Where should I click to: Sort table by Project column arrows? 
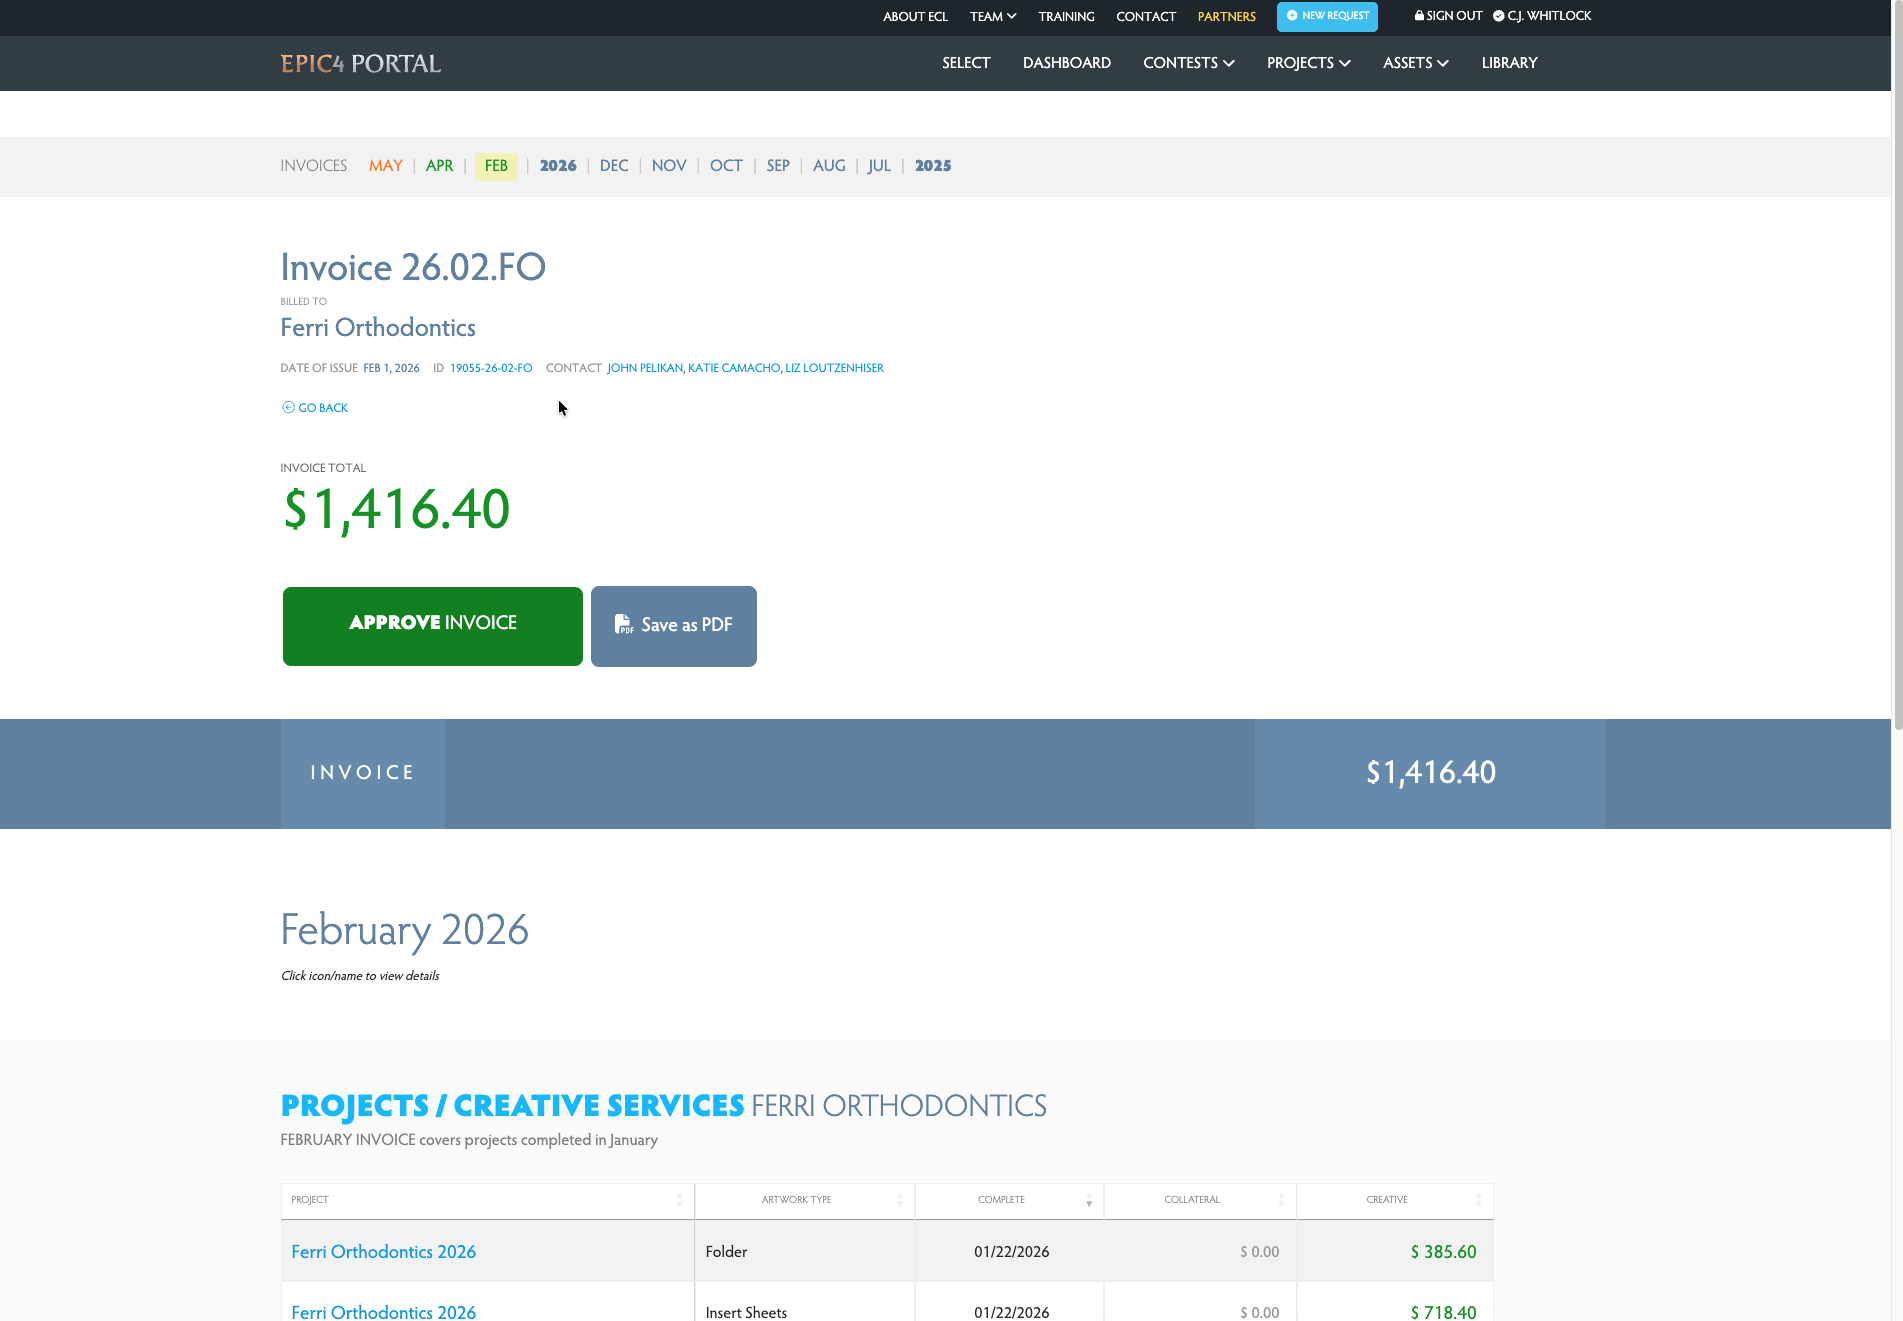click(680, 1200)
